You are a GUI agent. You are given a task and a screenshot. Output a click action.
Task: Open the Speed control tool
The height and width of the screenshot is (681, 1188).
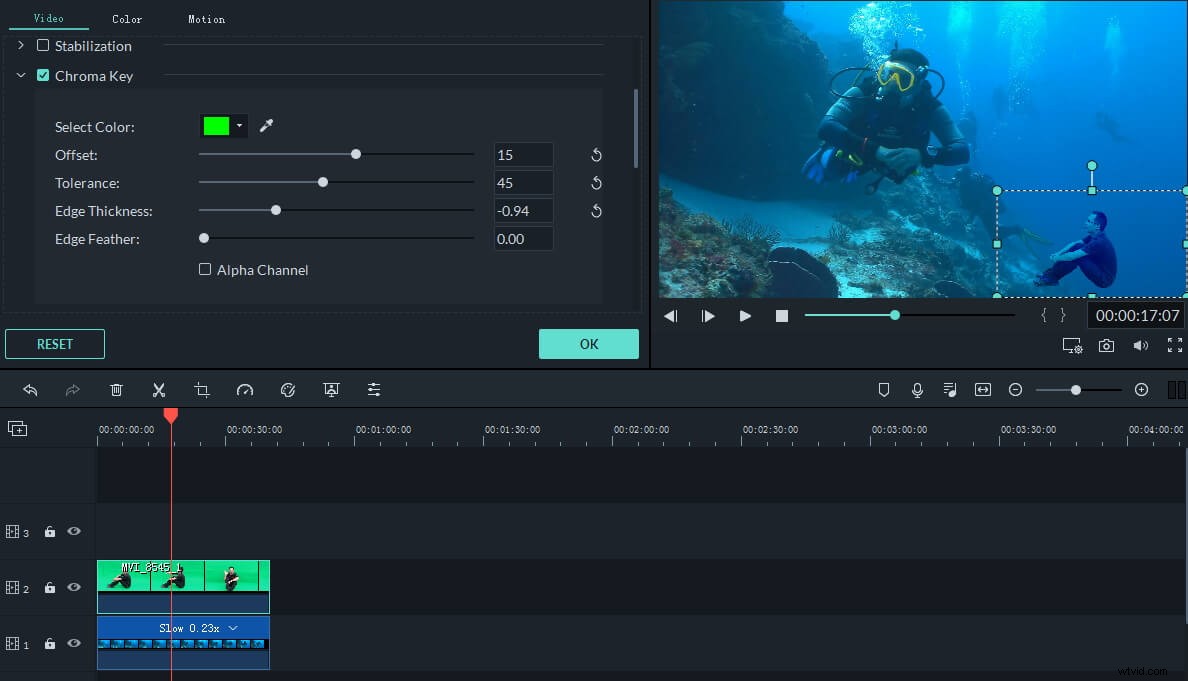[x=244, y=389]
